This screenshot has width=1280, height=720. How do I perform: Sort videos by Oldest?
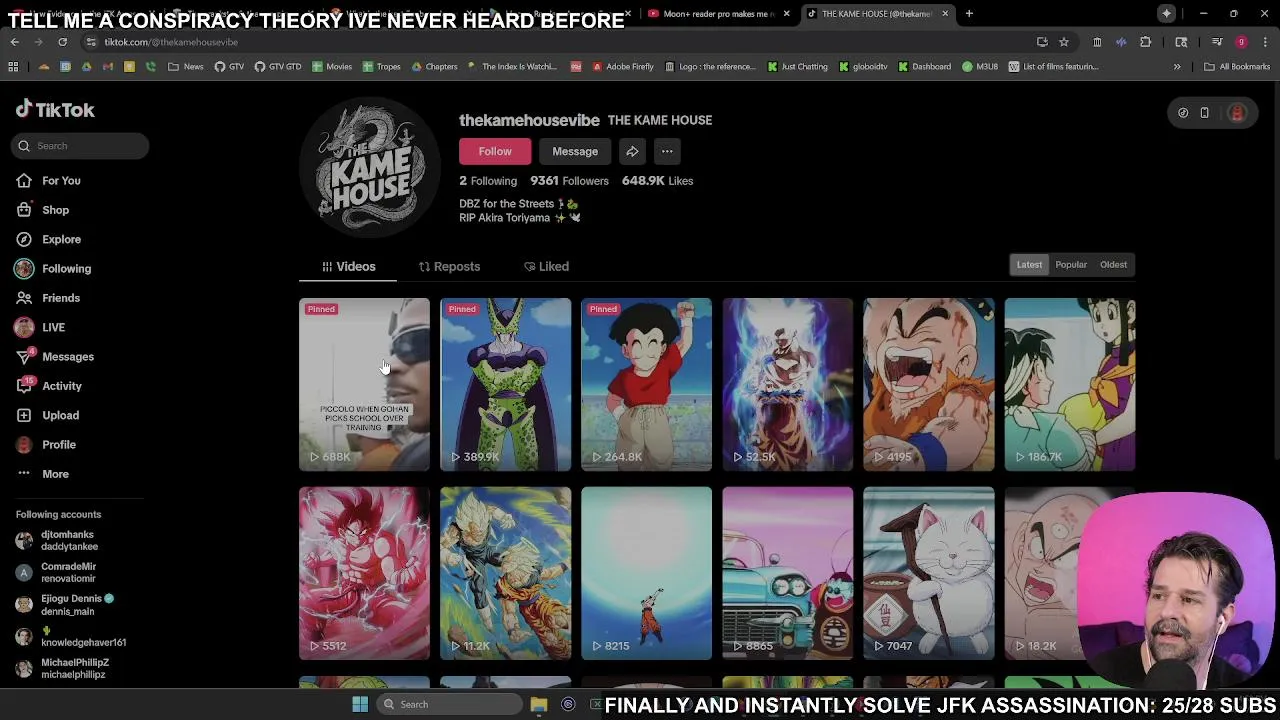[1113, 265]
